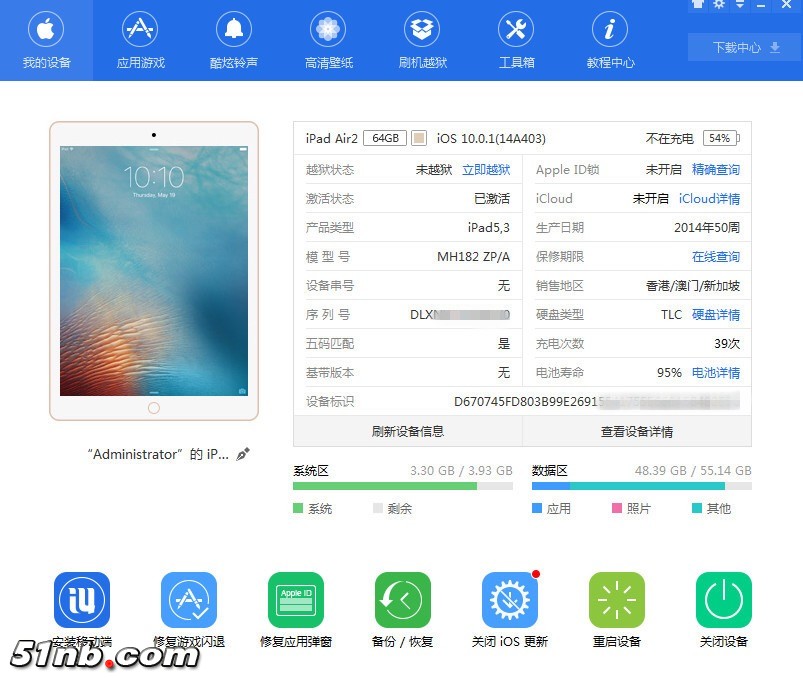This screenshot has height=678, width=803.
Task: Click the 设备标识 identifier value
Action: (597, 401)
